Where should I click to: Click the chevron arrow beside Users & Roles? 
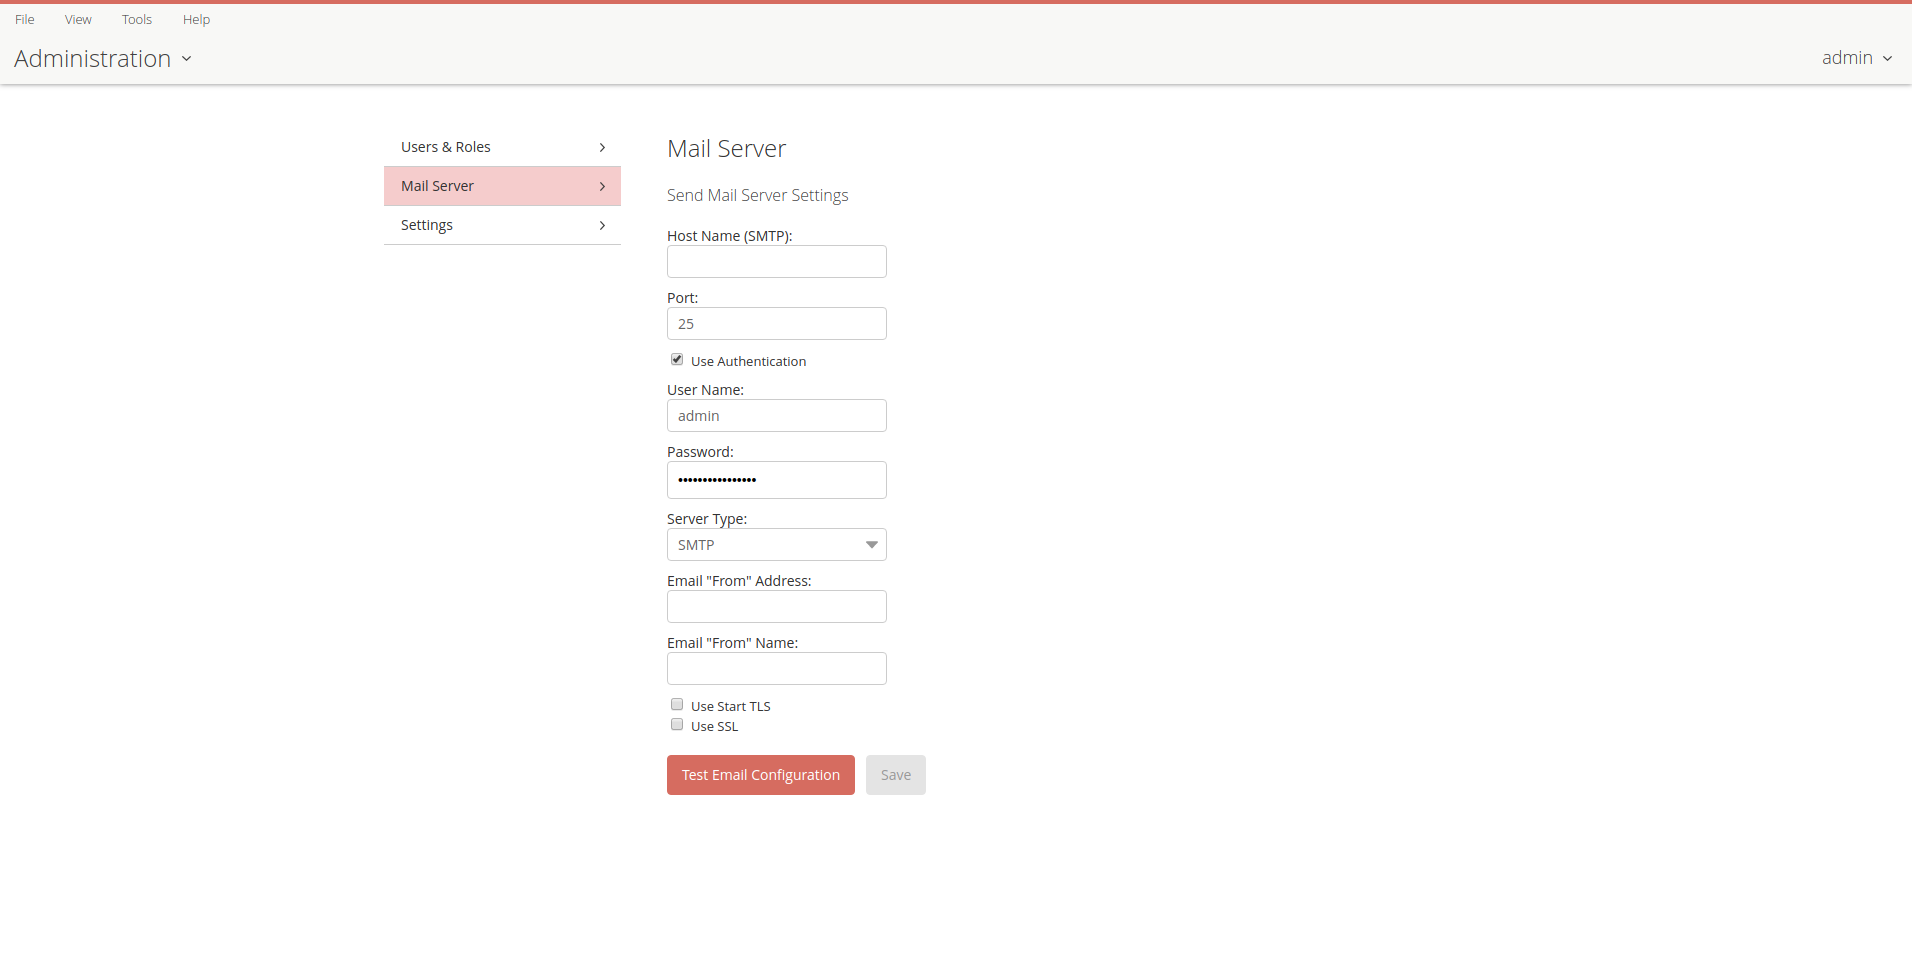602,147
